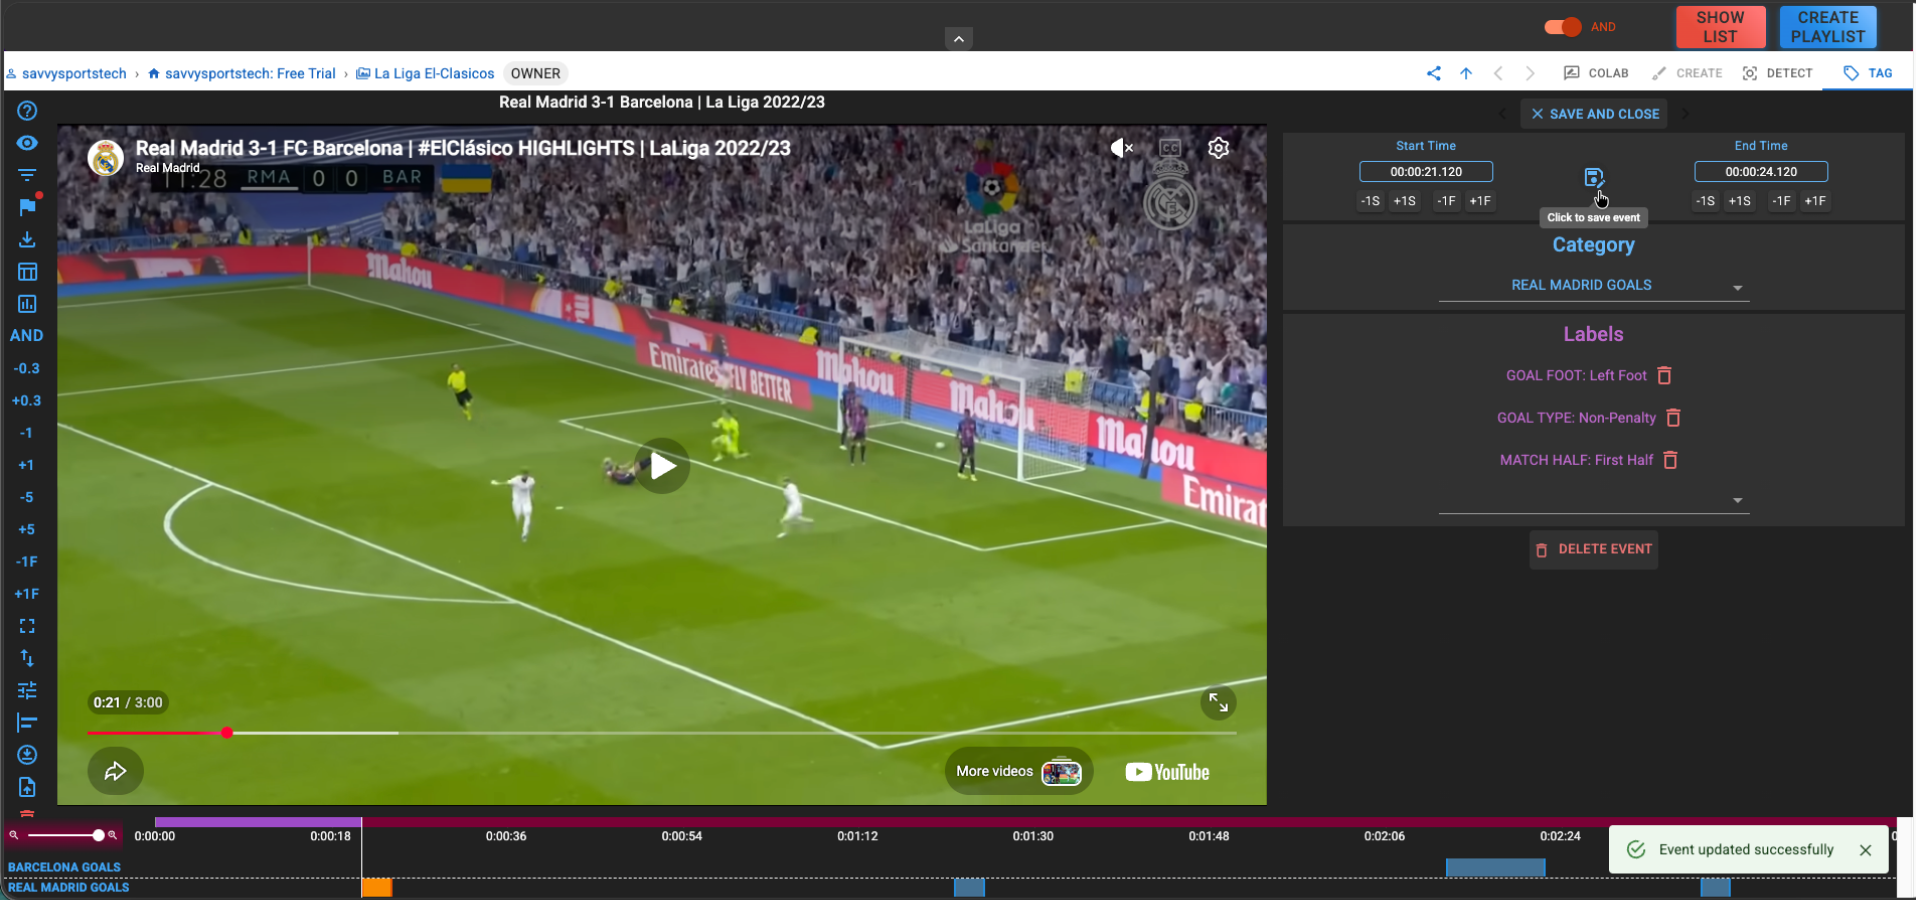This screenshot has height=900, width=1920.
Task: Toggle the AND switch at top
Action: pyautogui.click(x=1562, y=27)
